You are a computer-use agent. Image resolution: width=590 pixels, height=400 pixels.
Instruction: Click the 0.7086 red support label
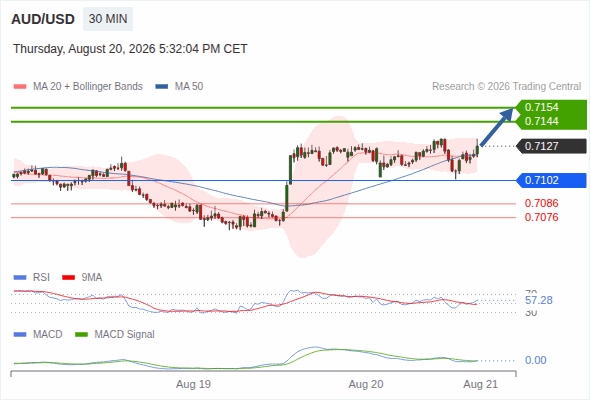tap(541, 204)
